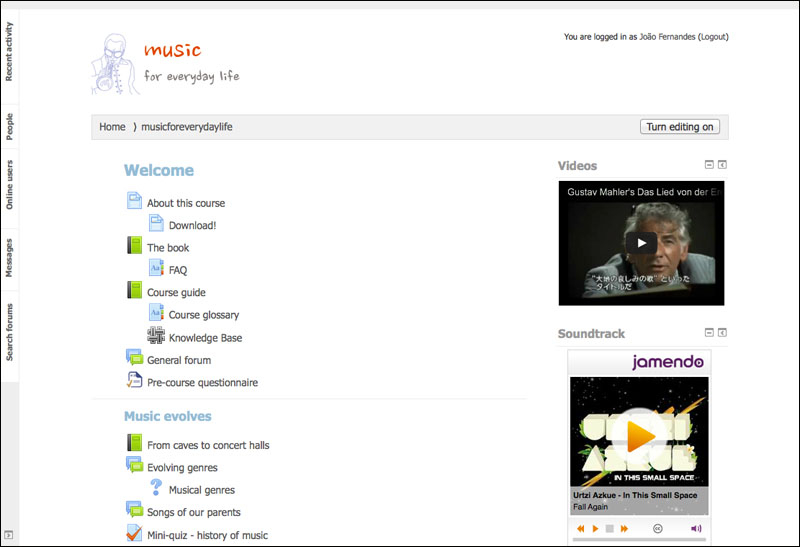Play the Gustav Mahler video
800x547 pixels.
pos(641,242)
